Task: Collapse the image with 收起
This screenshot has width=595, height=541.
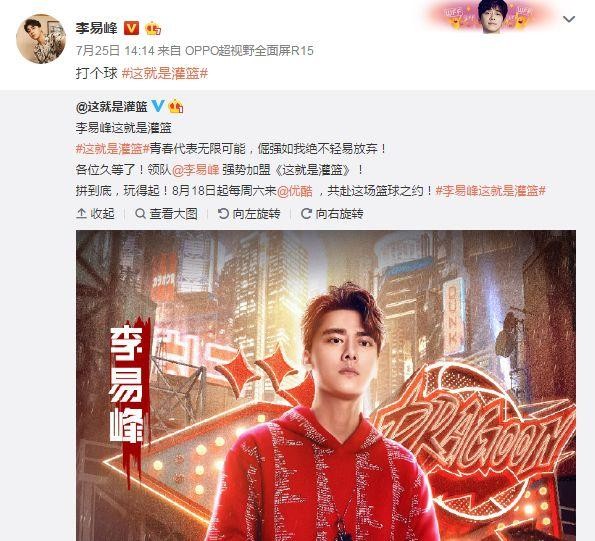Action: (95, 214)
